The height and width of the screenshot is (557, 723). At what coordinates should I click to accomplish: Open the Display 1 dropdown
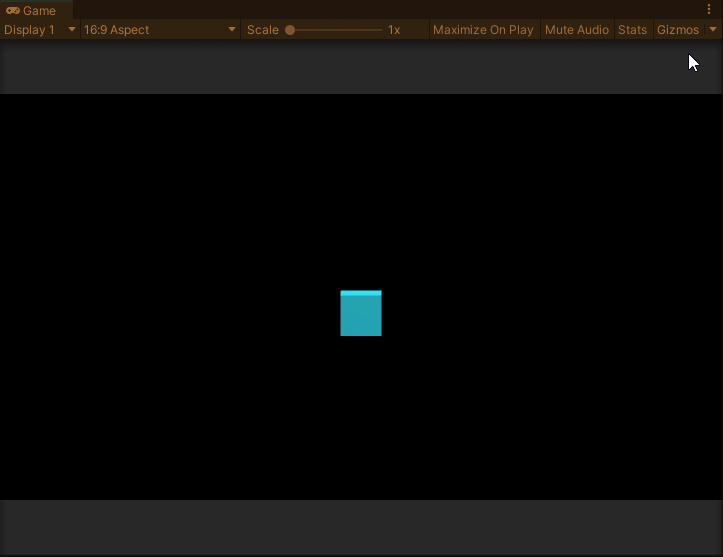coord(40,30)
